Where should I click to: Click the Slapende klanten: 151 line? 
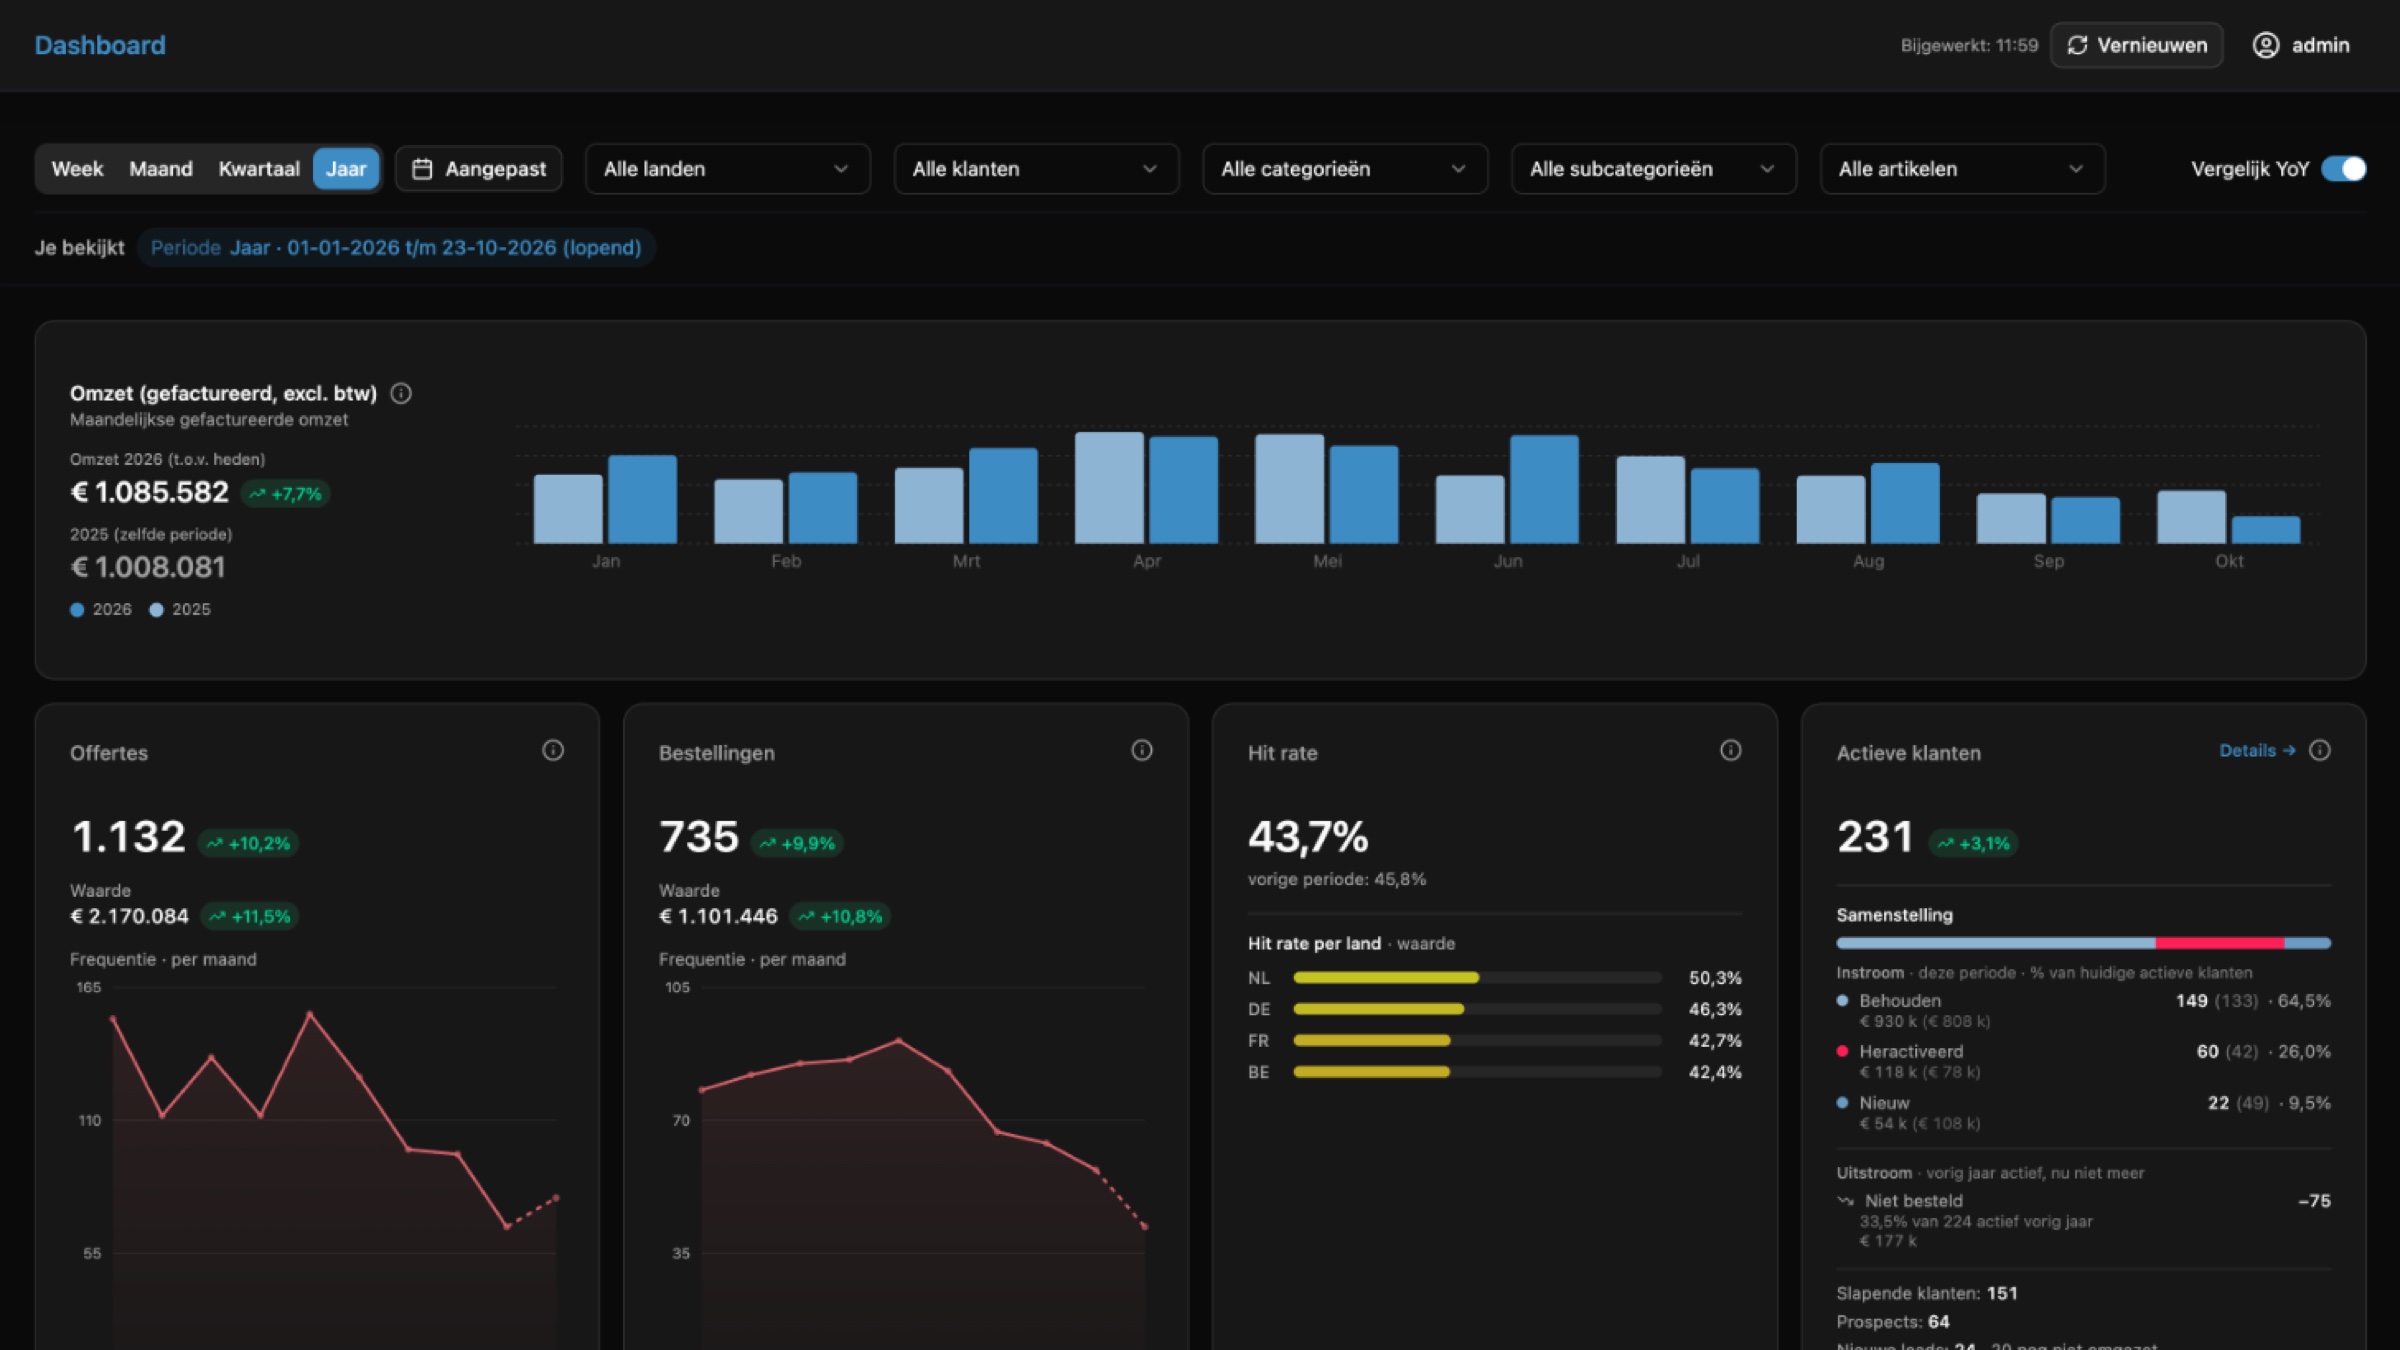coord(1927,1293)
